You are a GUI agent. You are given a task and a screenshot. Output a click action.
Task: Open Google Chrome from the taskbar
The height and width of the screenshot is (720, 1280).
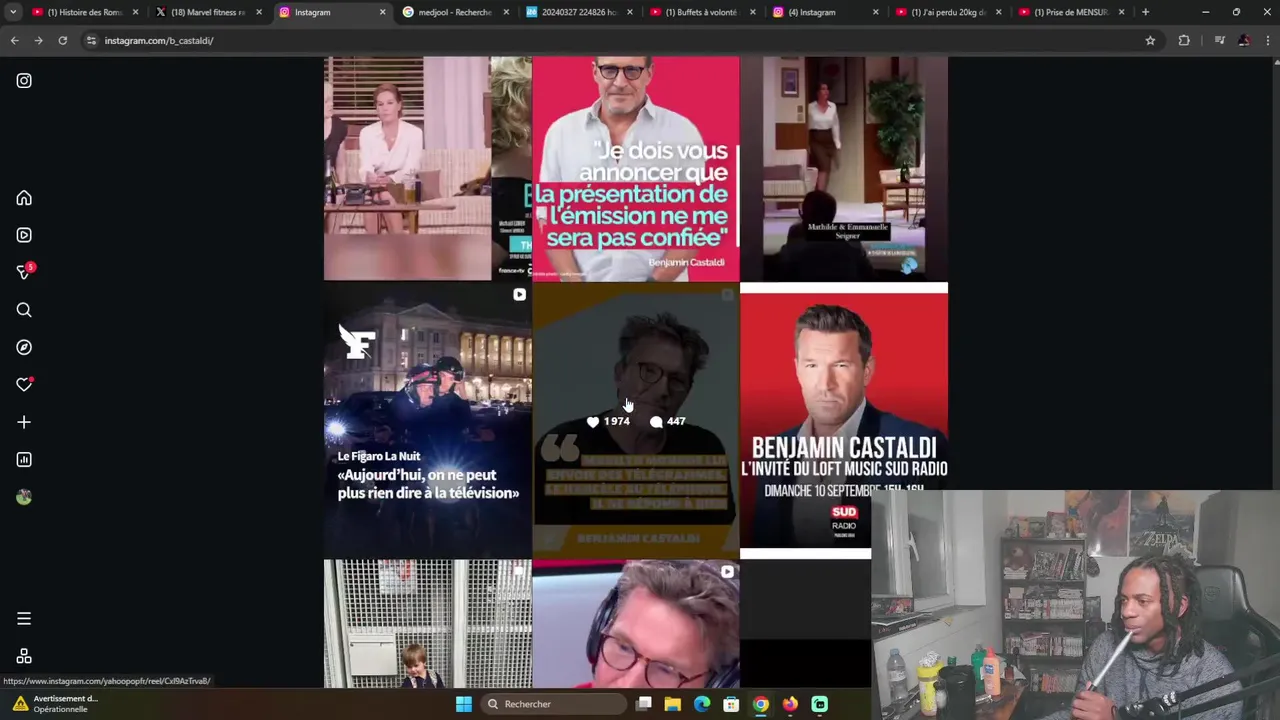pos(761,704)
